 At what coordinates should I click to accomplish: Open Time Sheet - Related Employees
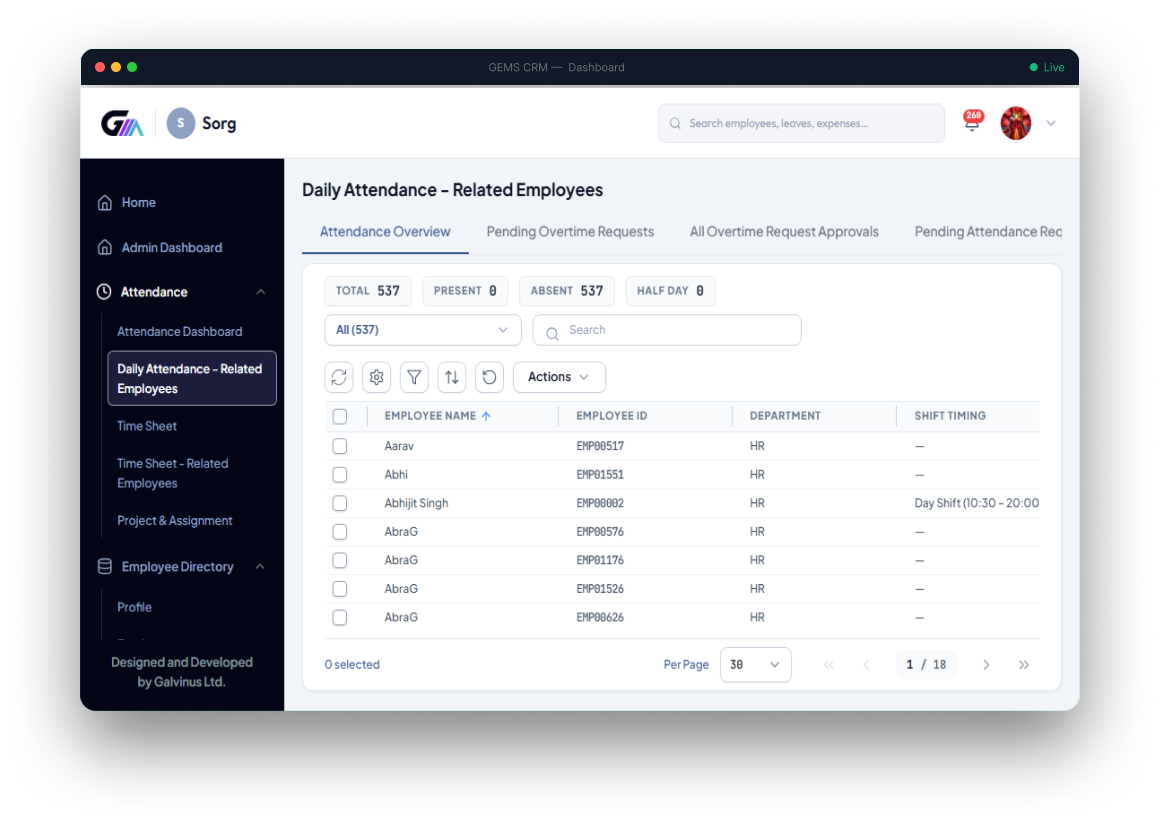tap(172, 473)
